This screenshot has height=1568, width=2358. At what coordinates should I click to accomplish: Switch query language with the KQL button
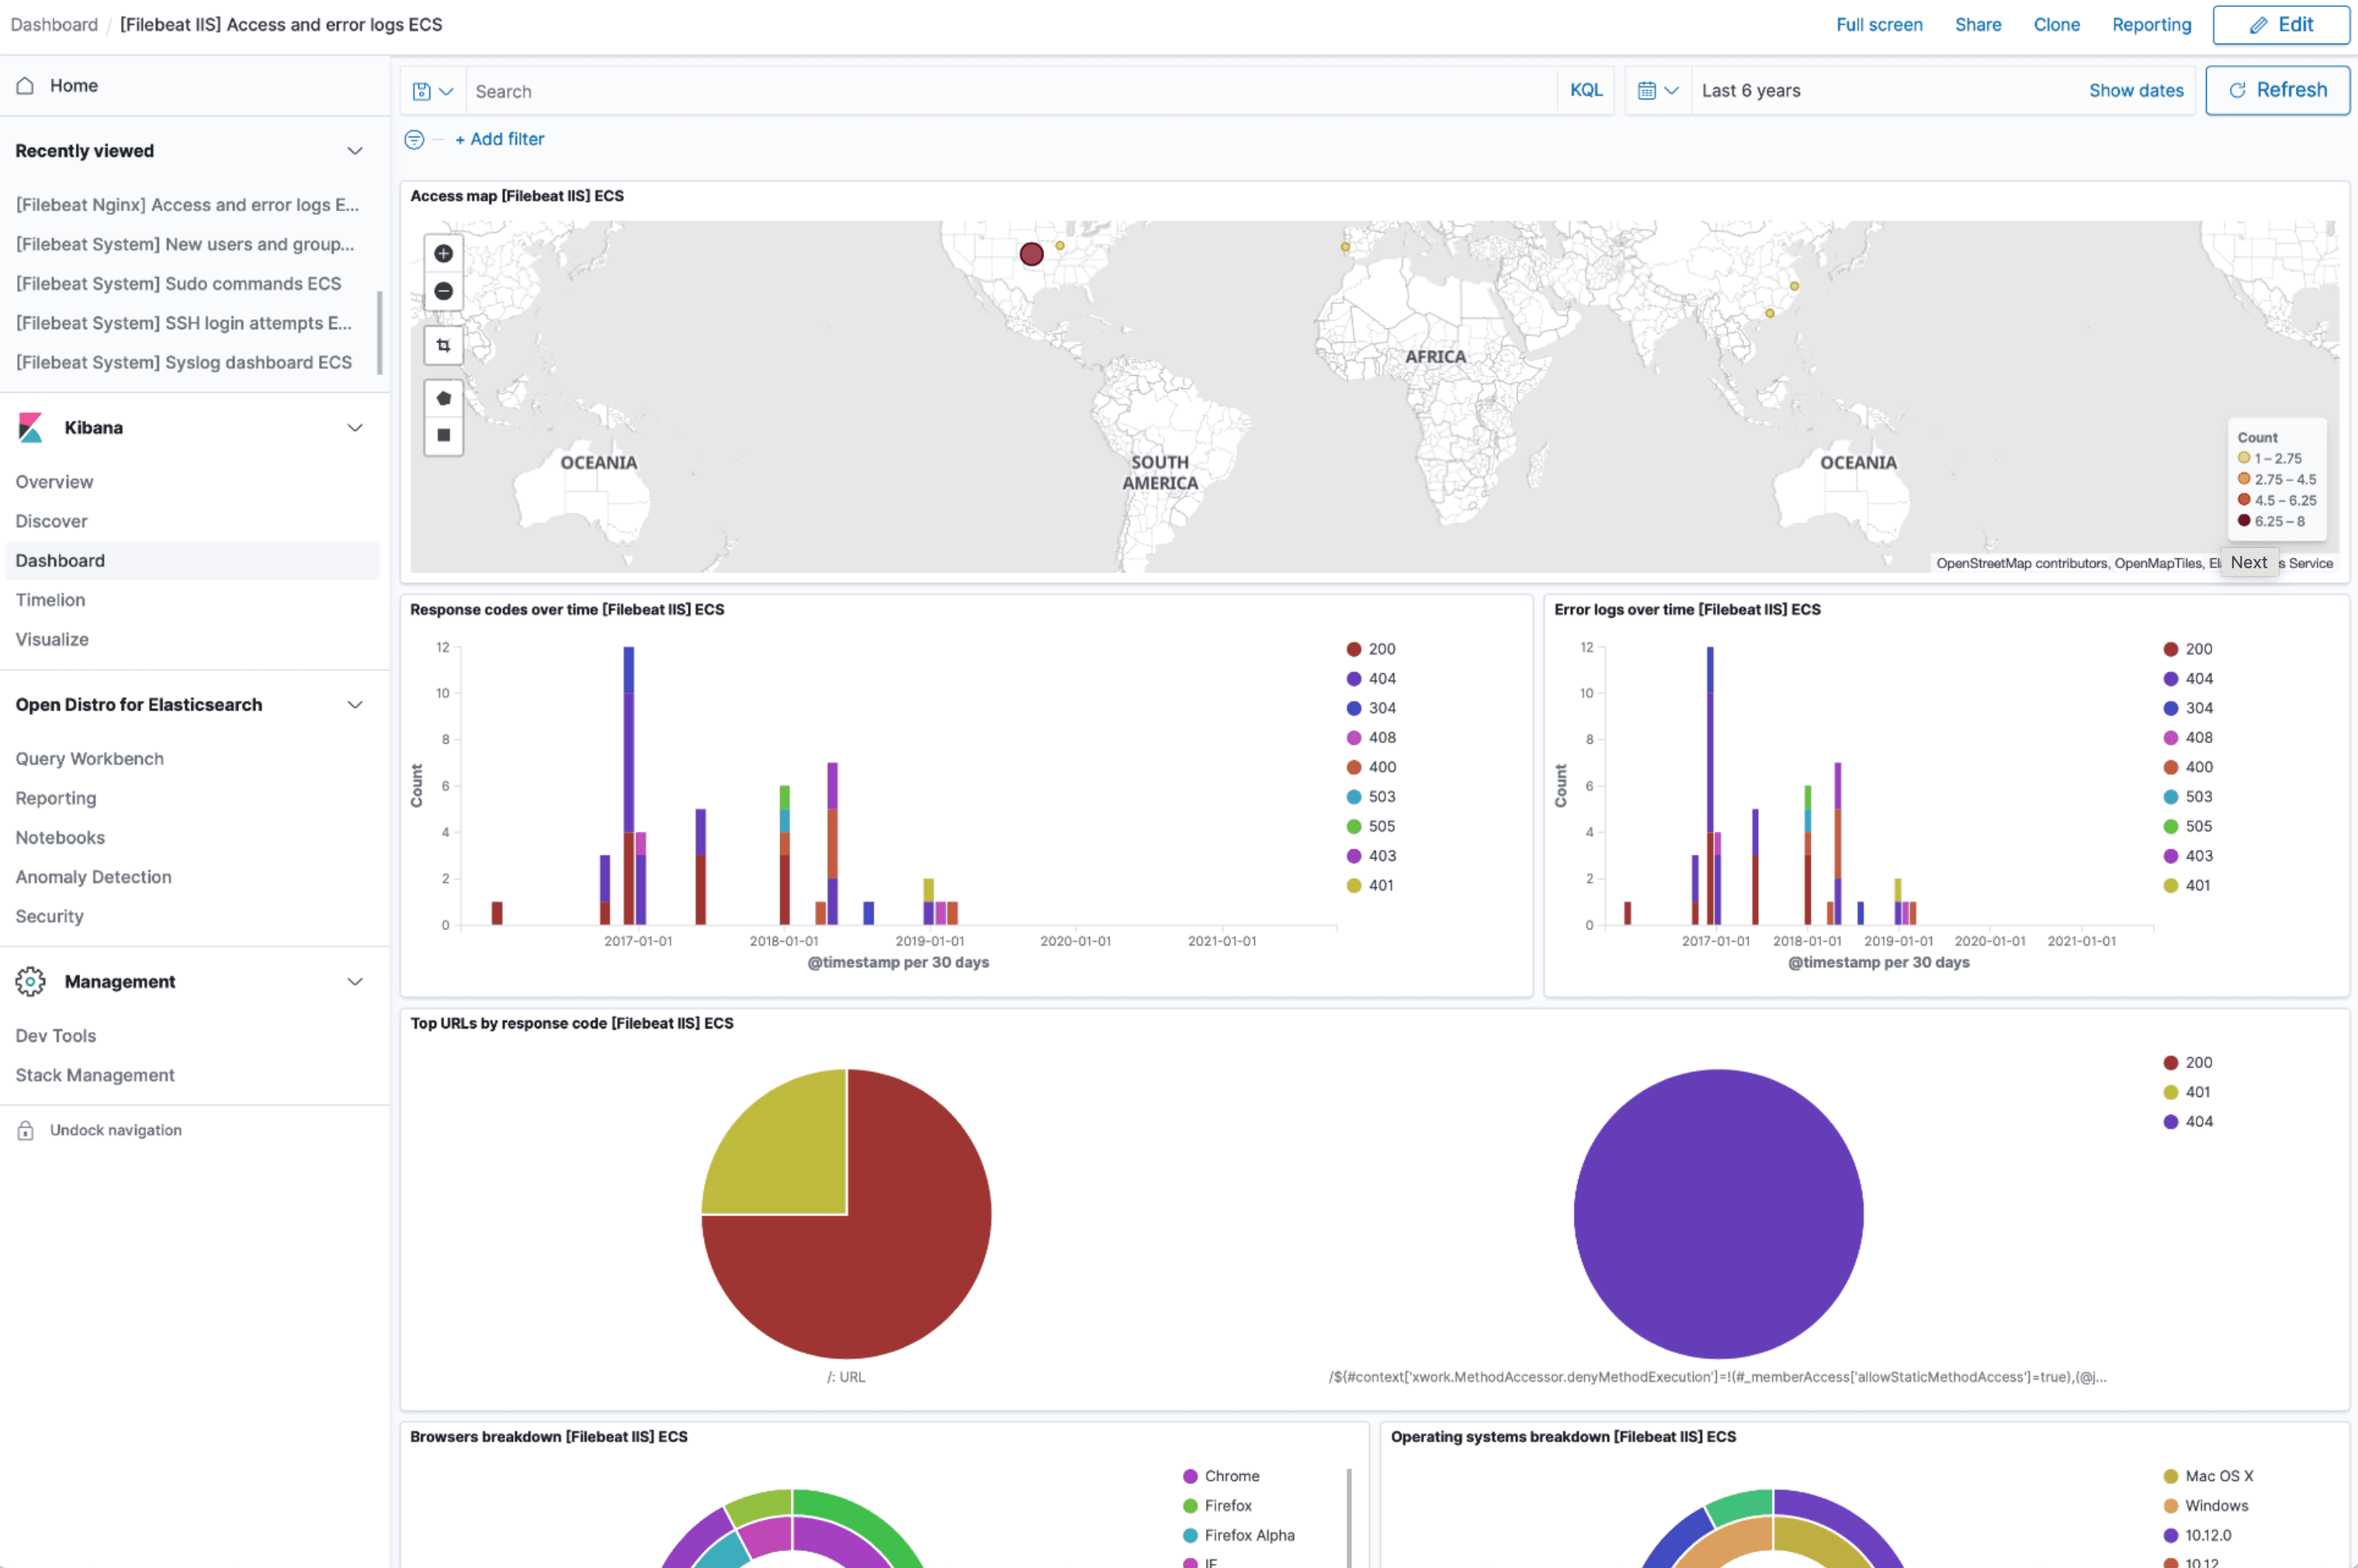pos(1586,90)
